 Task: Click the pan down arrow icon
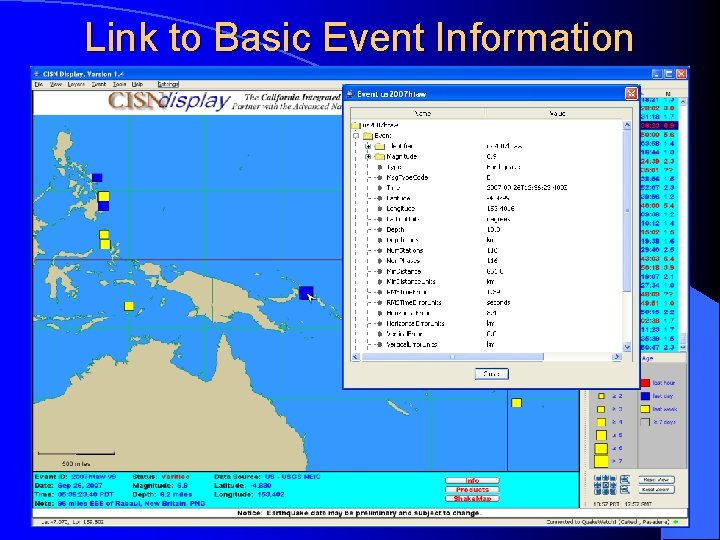[x=606, y=492]
